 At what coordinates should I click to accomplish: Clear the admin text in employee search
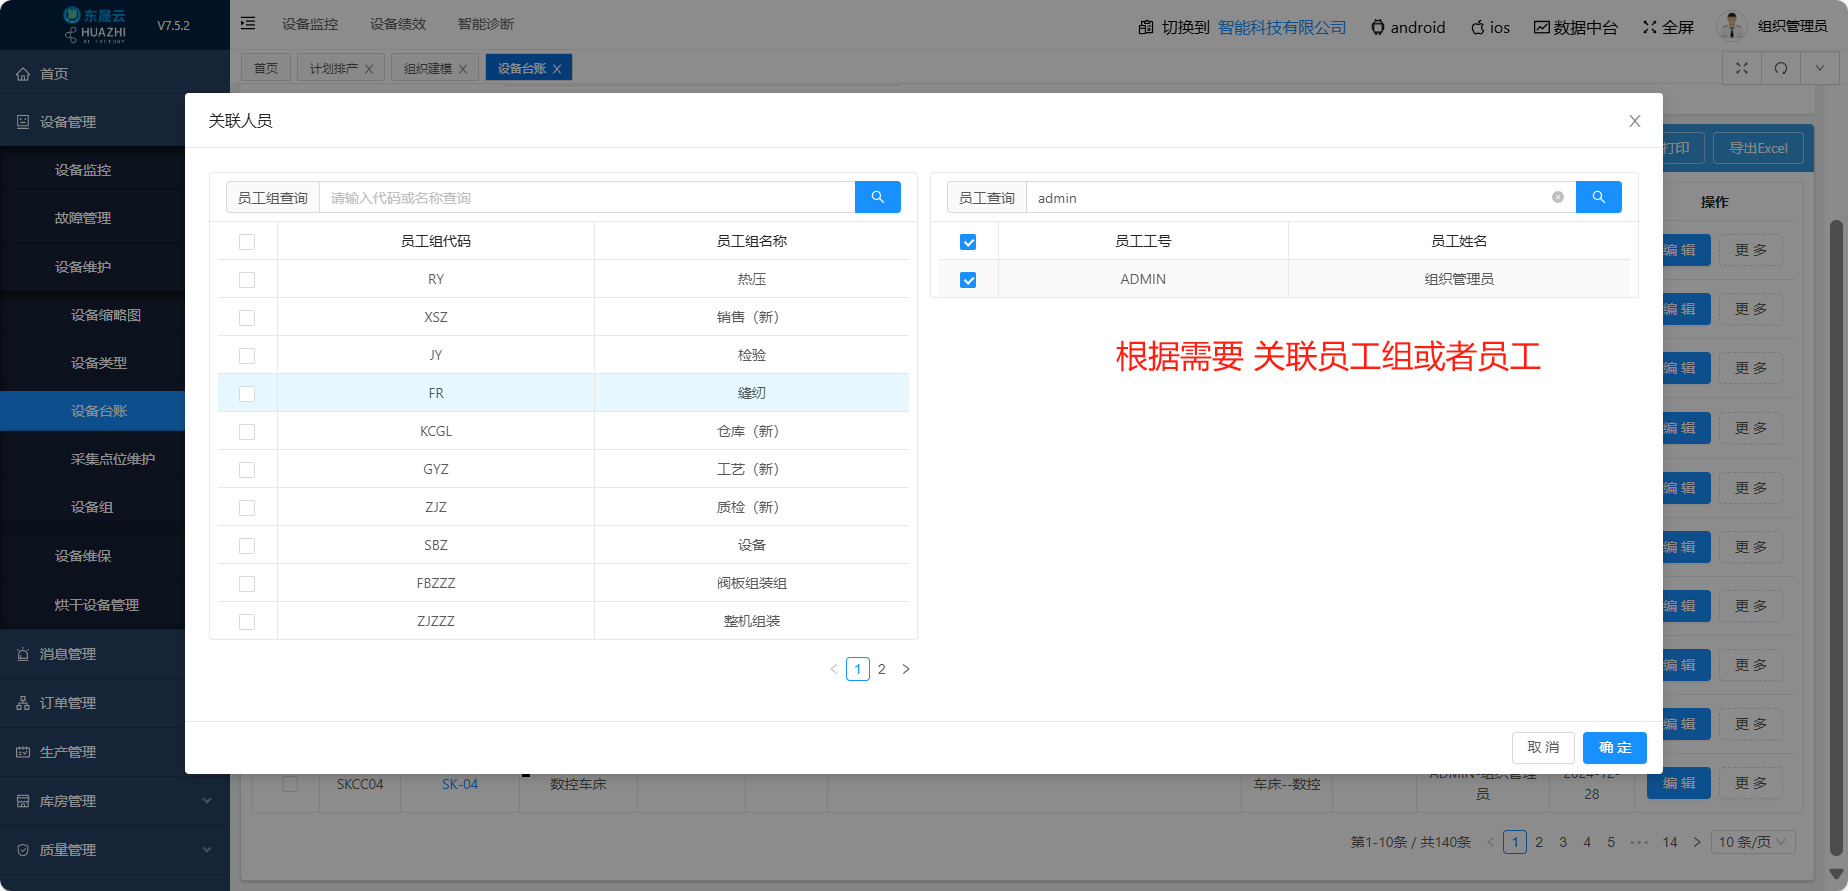[x=1558, y=197]
